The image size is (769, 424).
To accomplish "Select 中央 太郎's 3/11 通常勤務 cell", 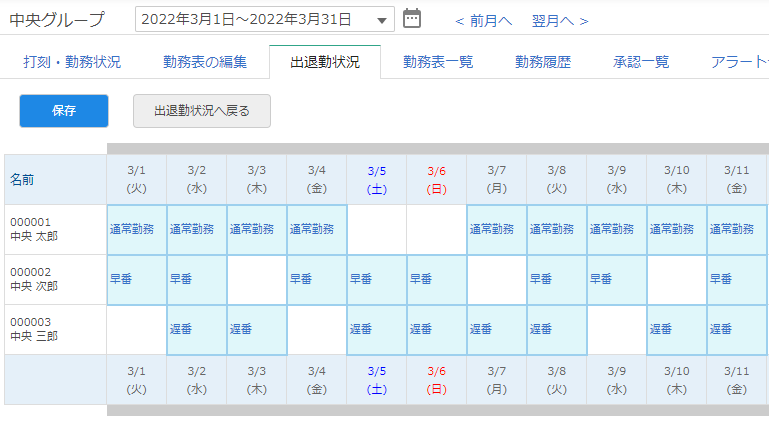I will 737,229.
